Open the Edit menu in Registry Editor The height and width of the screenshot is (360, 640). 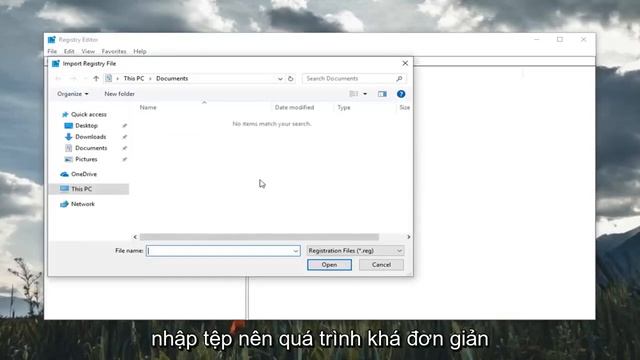[x=69, y=51]
